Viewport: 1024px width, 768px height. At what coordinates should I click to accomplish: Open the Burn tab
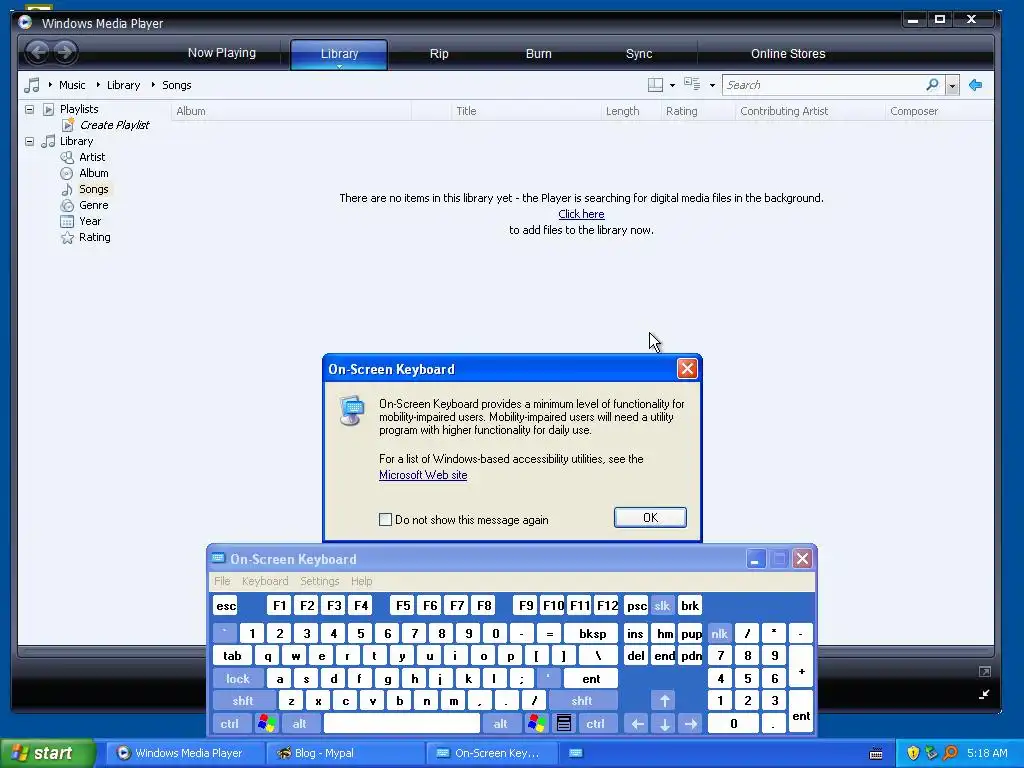[x=539, y=54]
